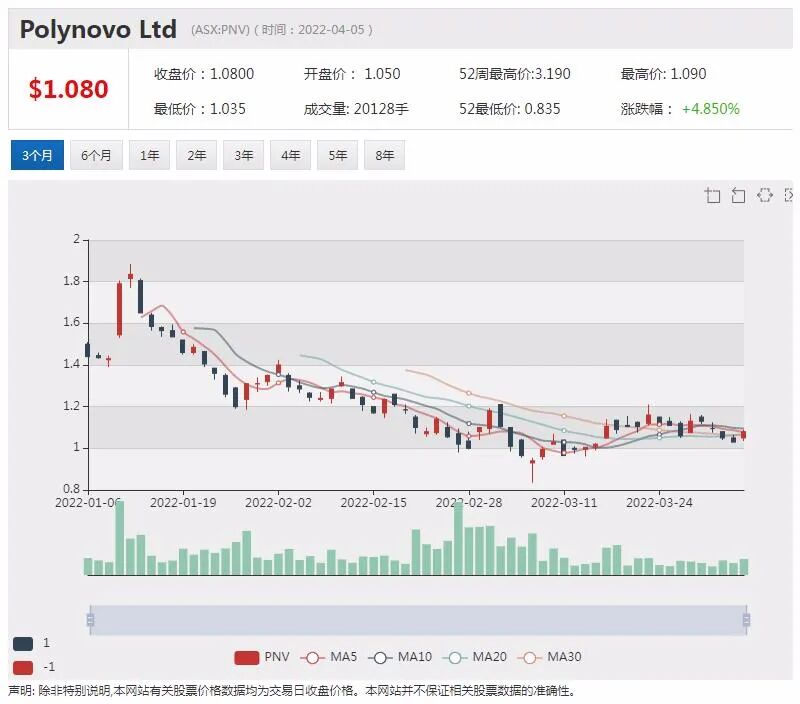The height and width of the screenshot is (704, 800).
Task: Choose the 1年 chart range
Action: (149, 155)
